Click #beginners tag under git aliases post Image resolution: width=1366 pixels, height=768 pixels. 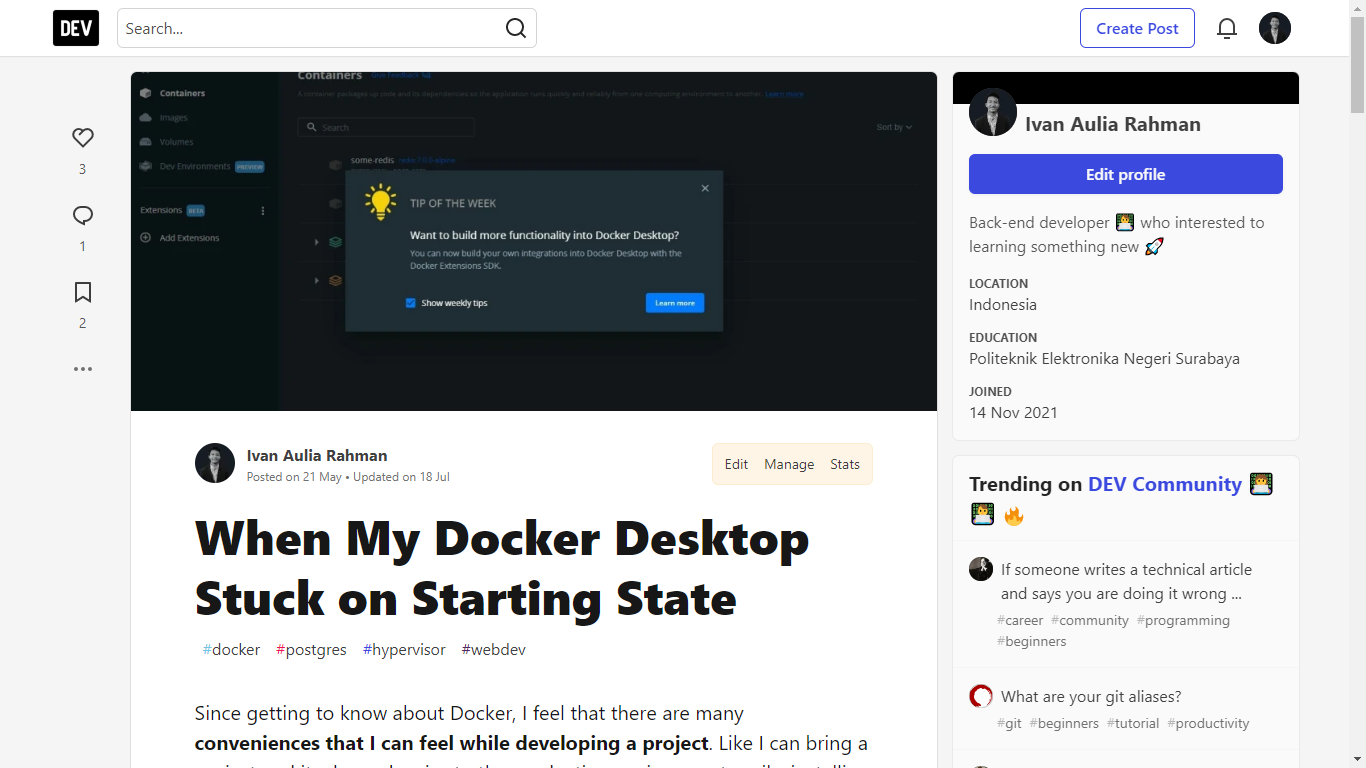[x=1064, y=723]
